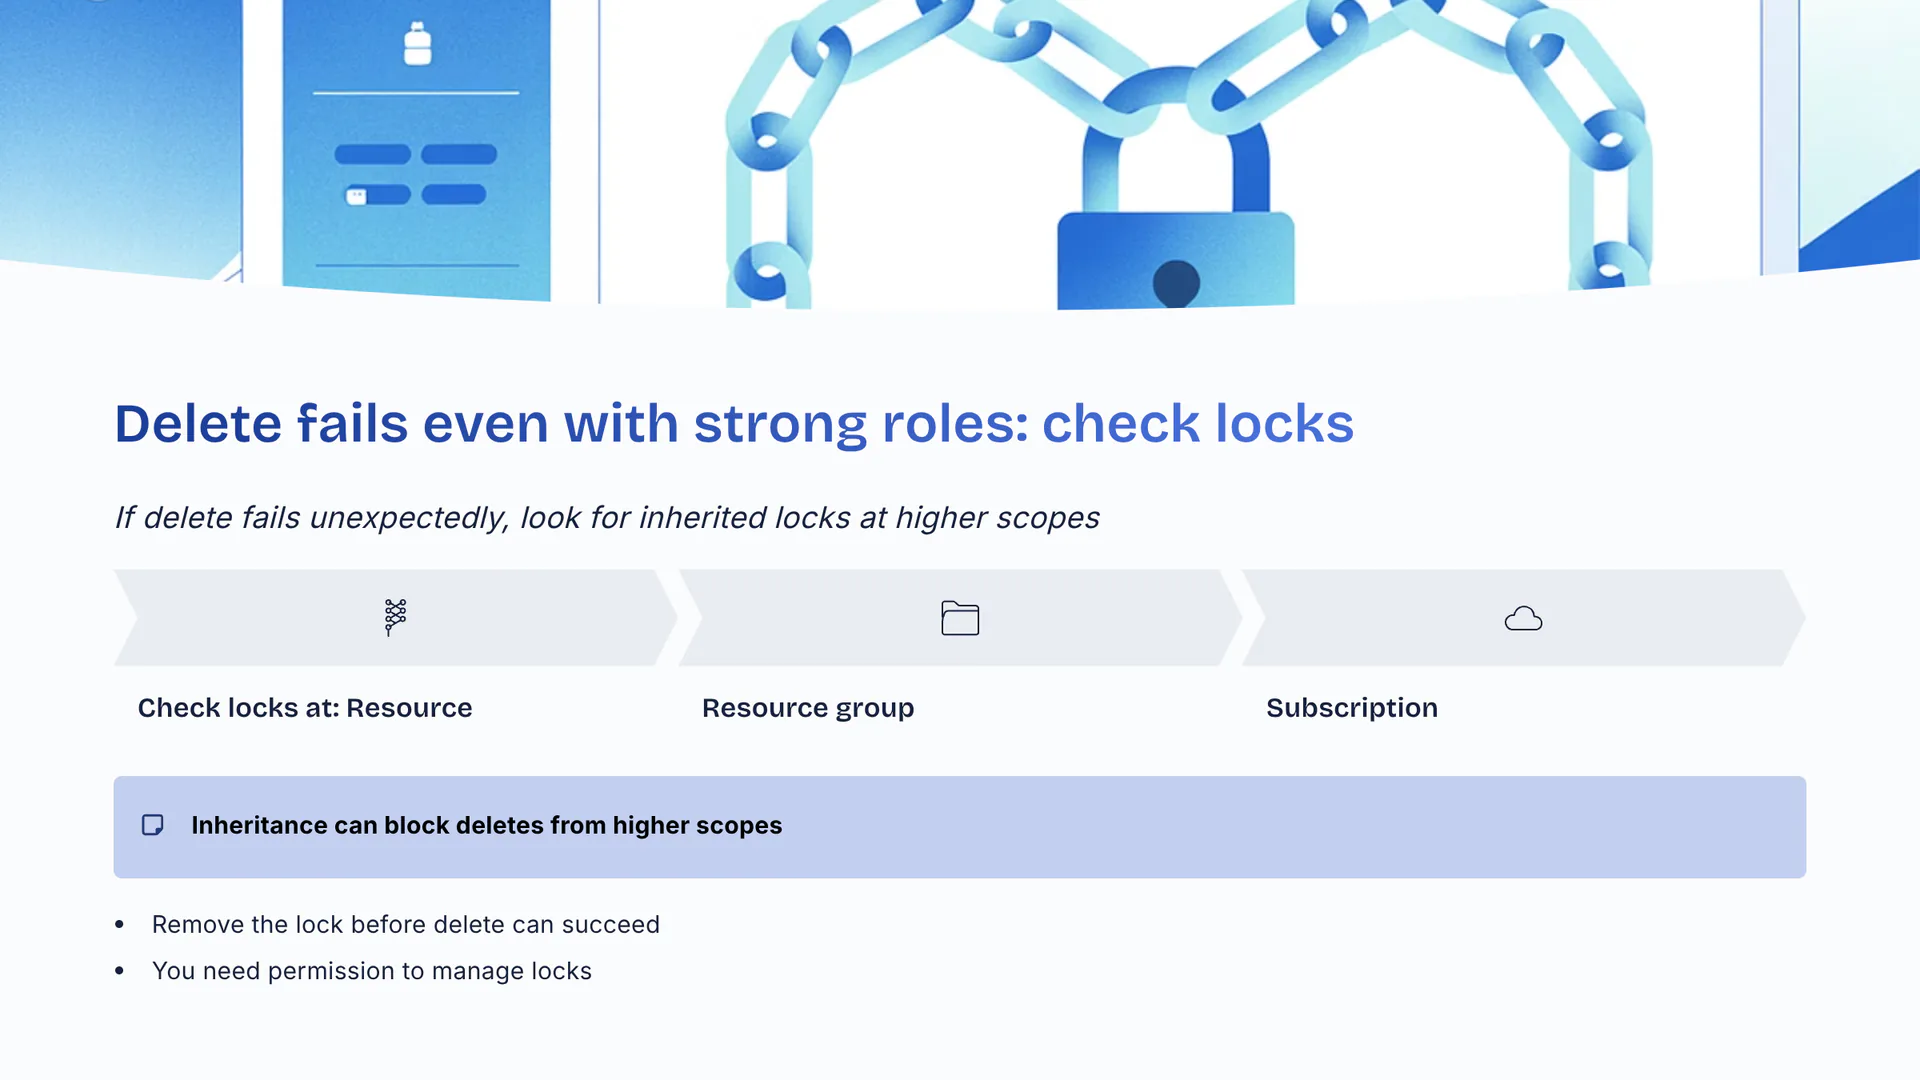Click the blue phone screen illustration

pos(416,230)
